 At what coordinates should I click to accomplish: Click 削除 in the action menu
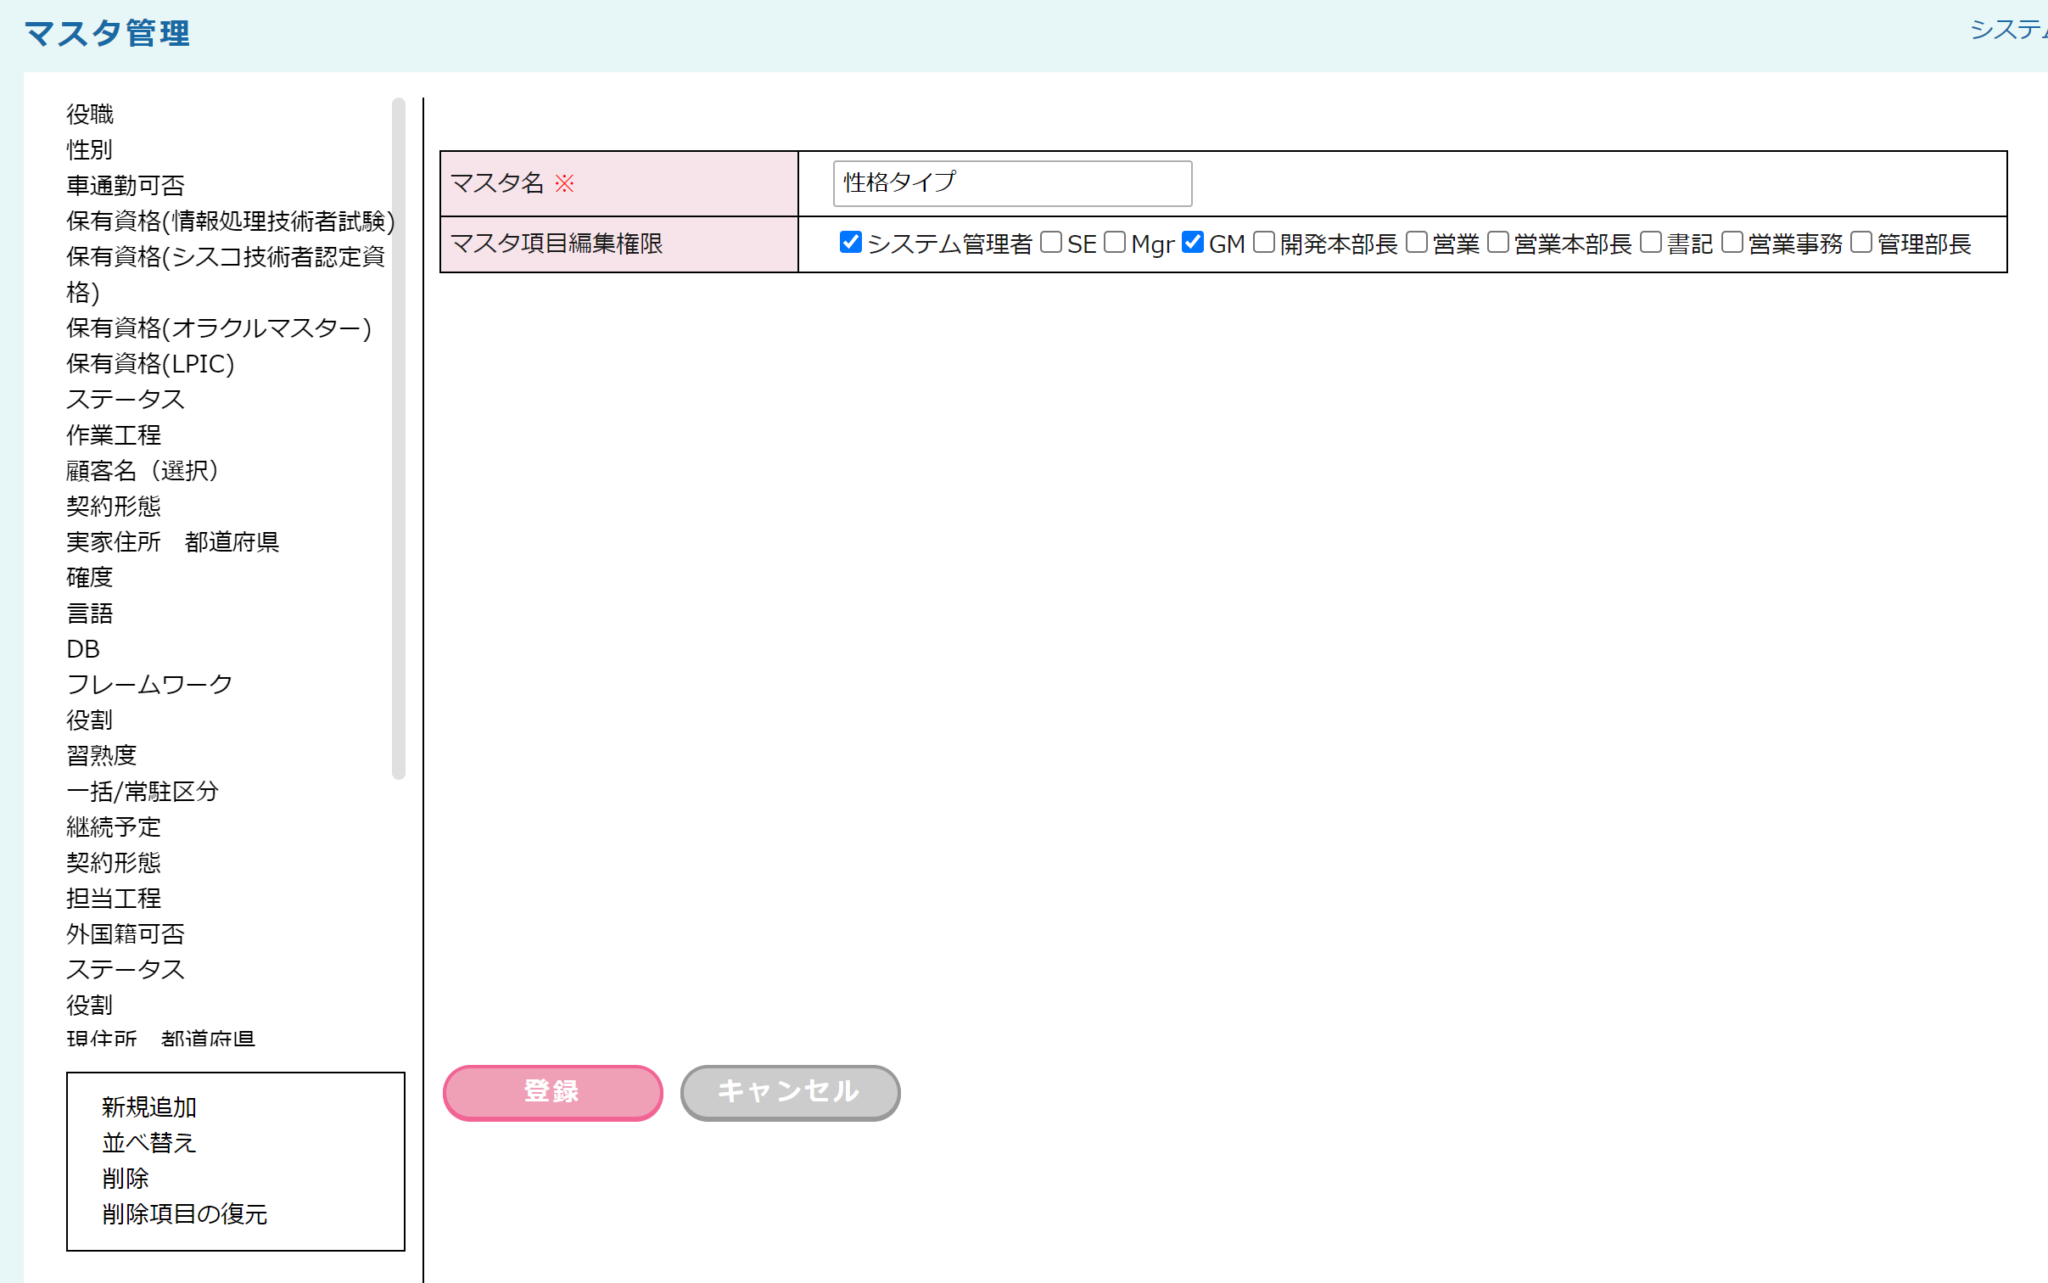coord(125,1179)
